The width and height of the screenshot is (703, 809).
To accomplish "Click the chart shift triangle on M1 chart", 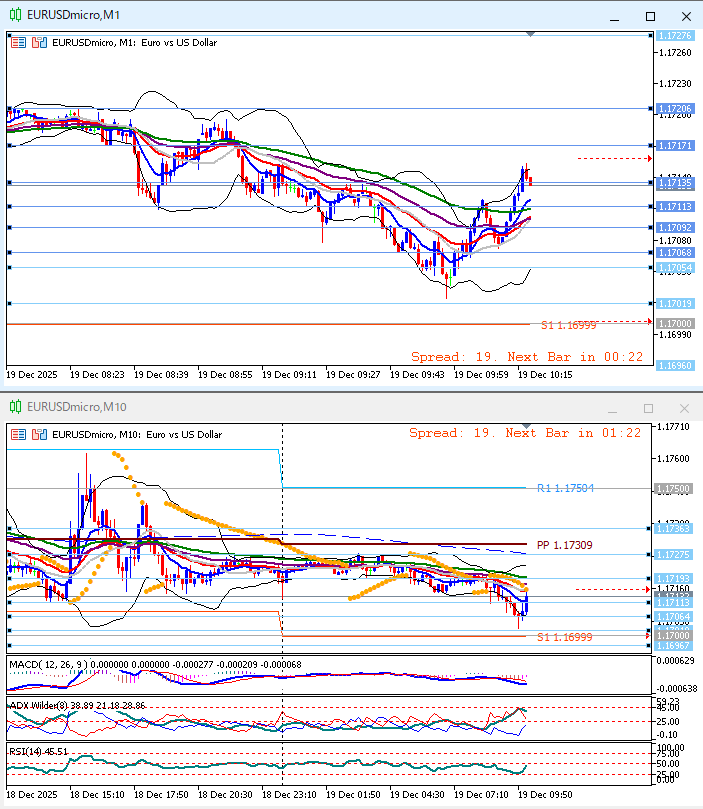I will (x=530, y=34).
